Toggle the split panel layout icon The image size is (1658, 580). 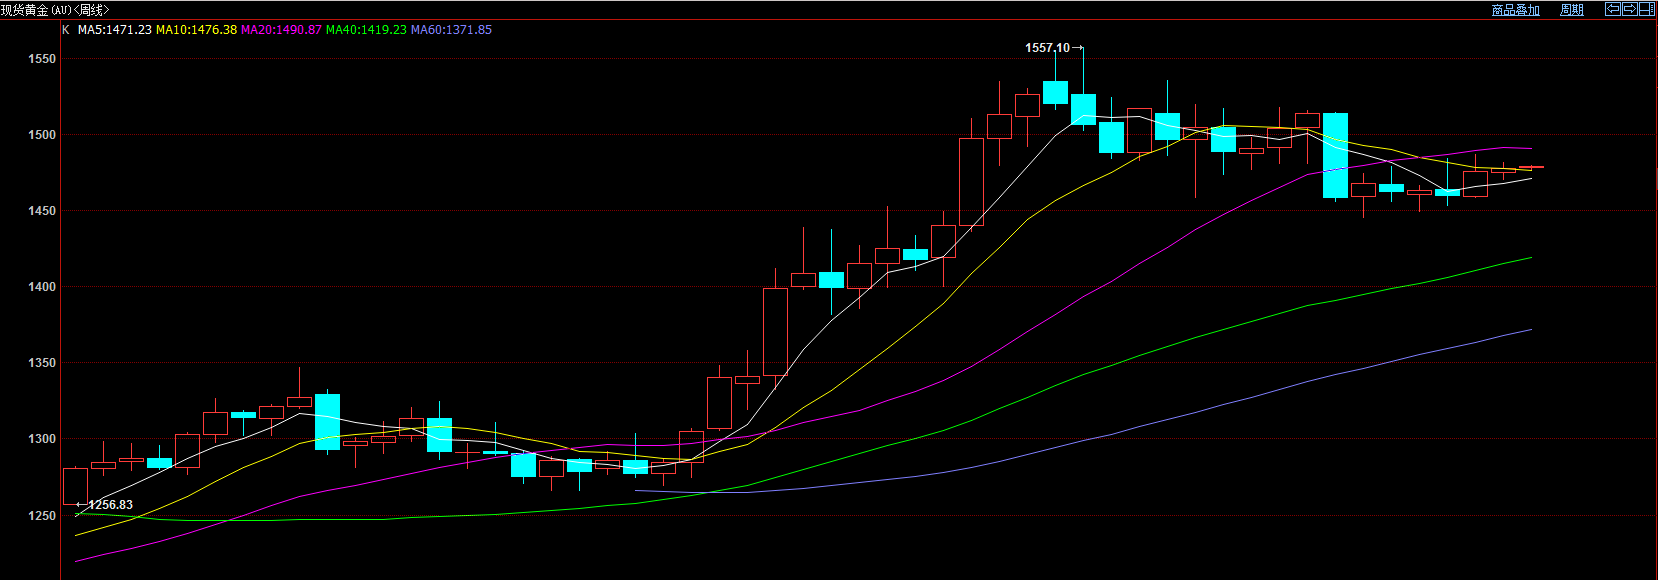click(1646, 9)
